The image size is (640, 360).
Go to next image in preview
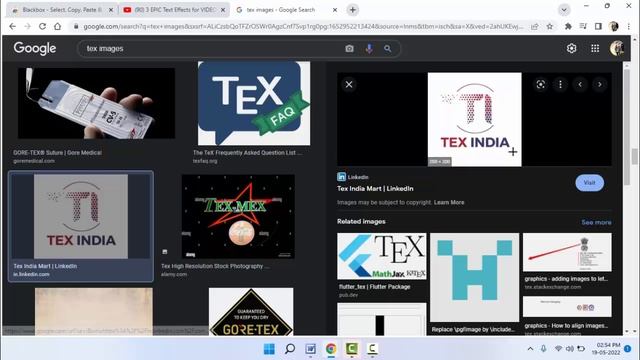click(x=600, y=84)
